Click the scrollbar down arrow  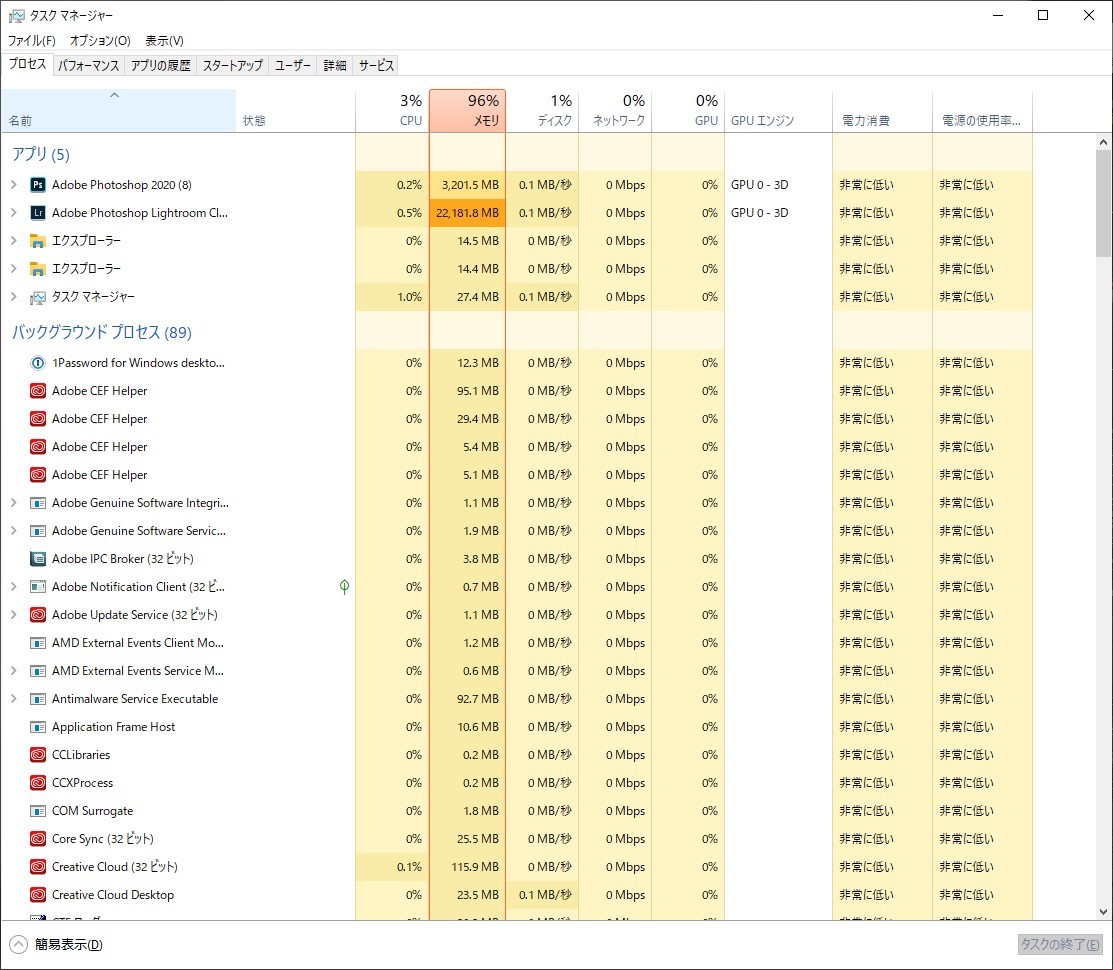point(1103,912)
